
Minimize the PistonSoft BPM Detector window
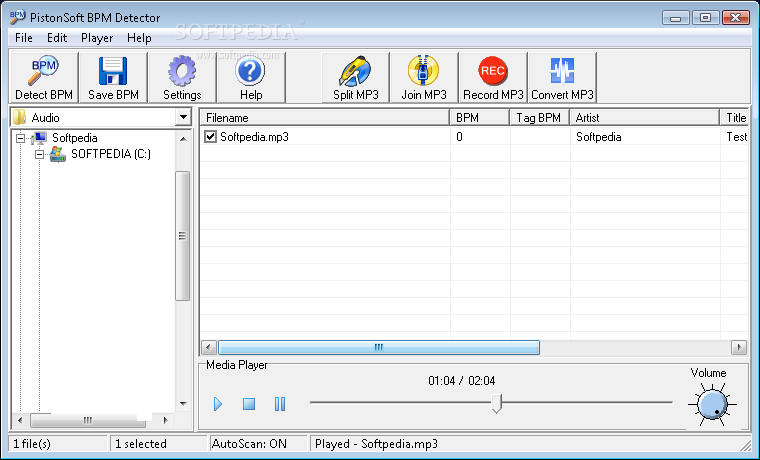676,18
